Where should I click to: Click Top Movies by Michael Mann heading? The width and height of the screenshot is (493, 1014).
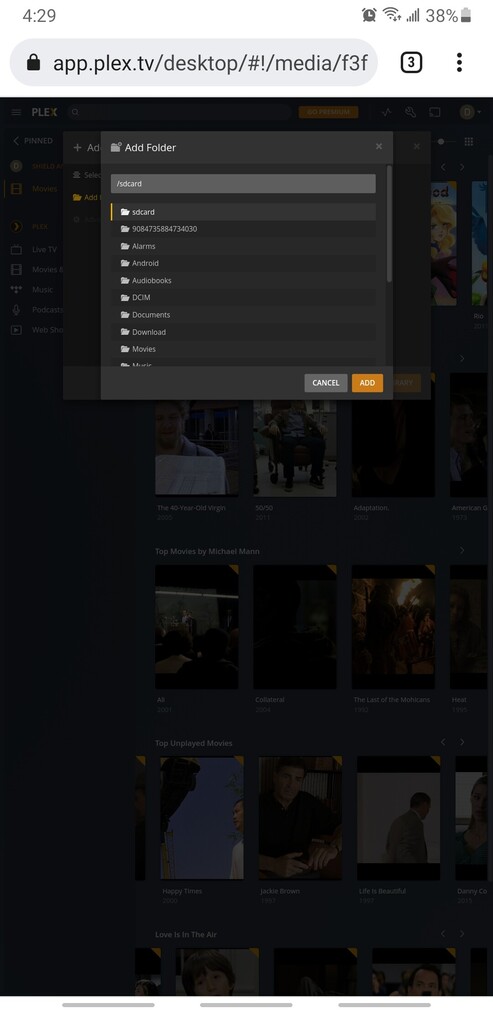pyautogui.click(x=207, y=551)
